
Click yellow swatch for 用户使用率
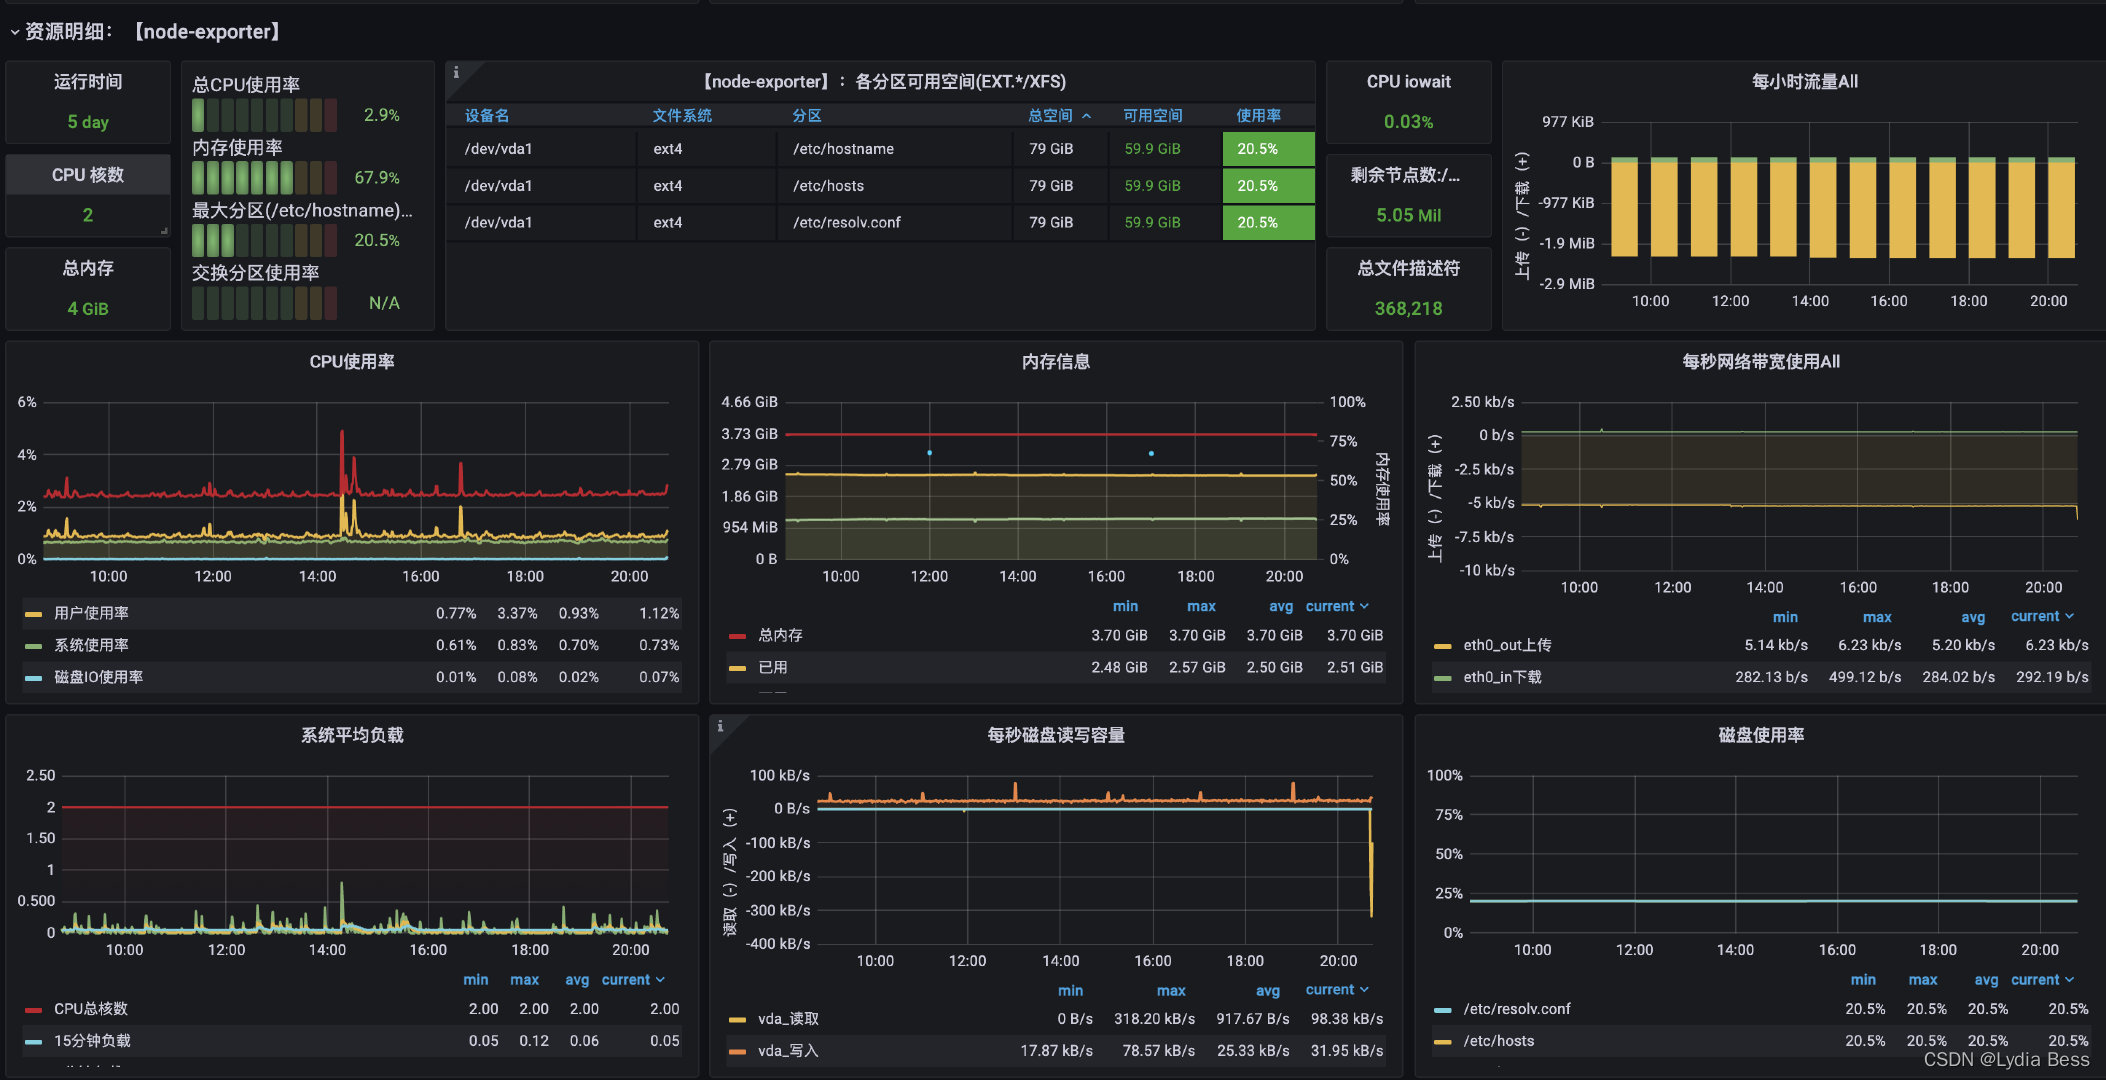(33, 614)
